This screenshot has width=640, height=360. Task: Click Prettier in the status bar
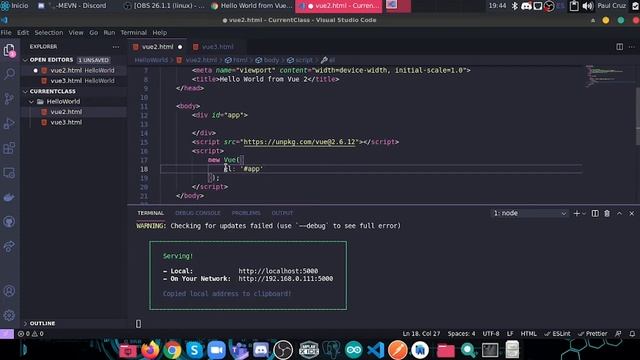[593, 334]
